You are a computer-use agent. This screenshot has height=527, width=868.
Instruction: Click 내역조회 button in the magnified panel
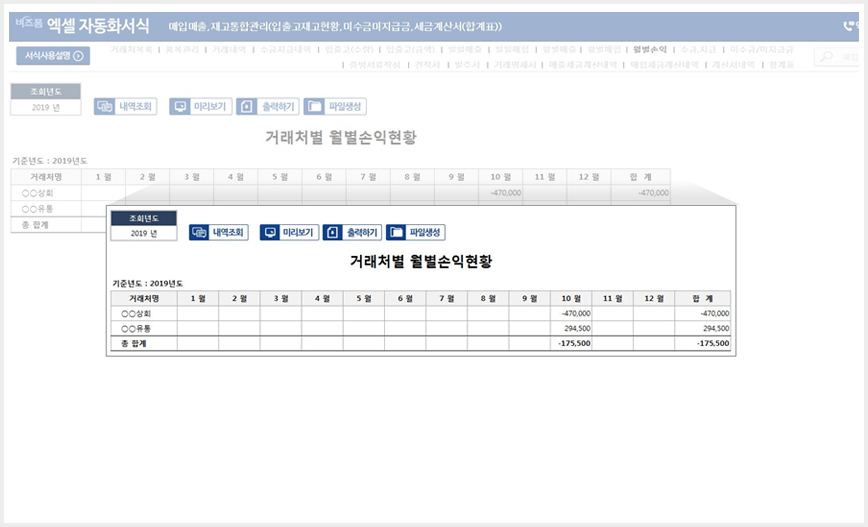[219, 232]
